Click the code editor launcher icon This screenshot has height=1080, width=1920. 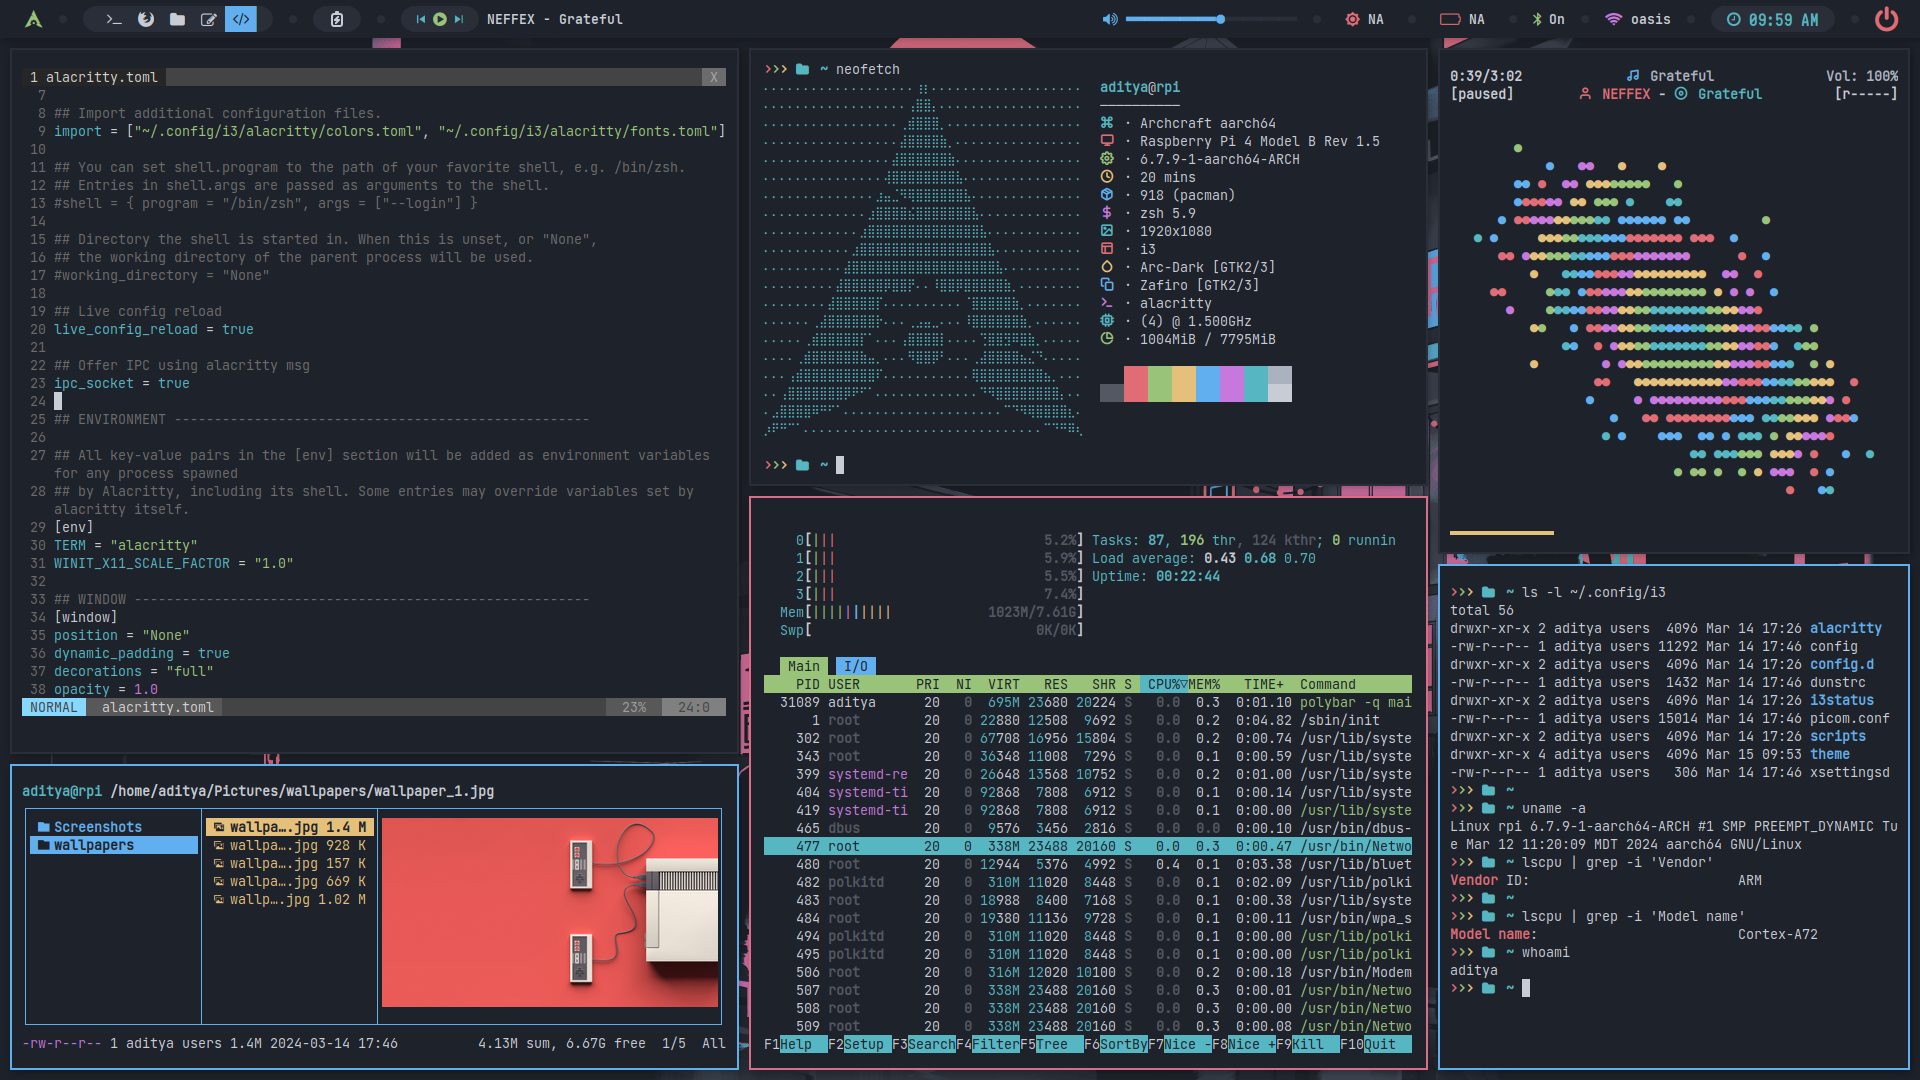241,19
